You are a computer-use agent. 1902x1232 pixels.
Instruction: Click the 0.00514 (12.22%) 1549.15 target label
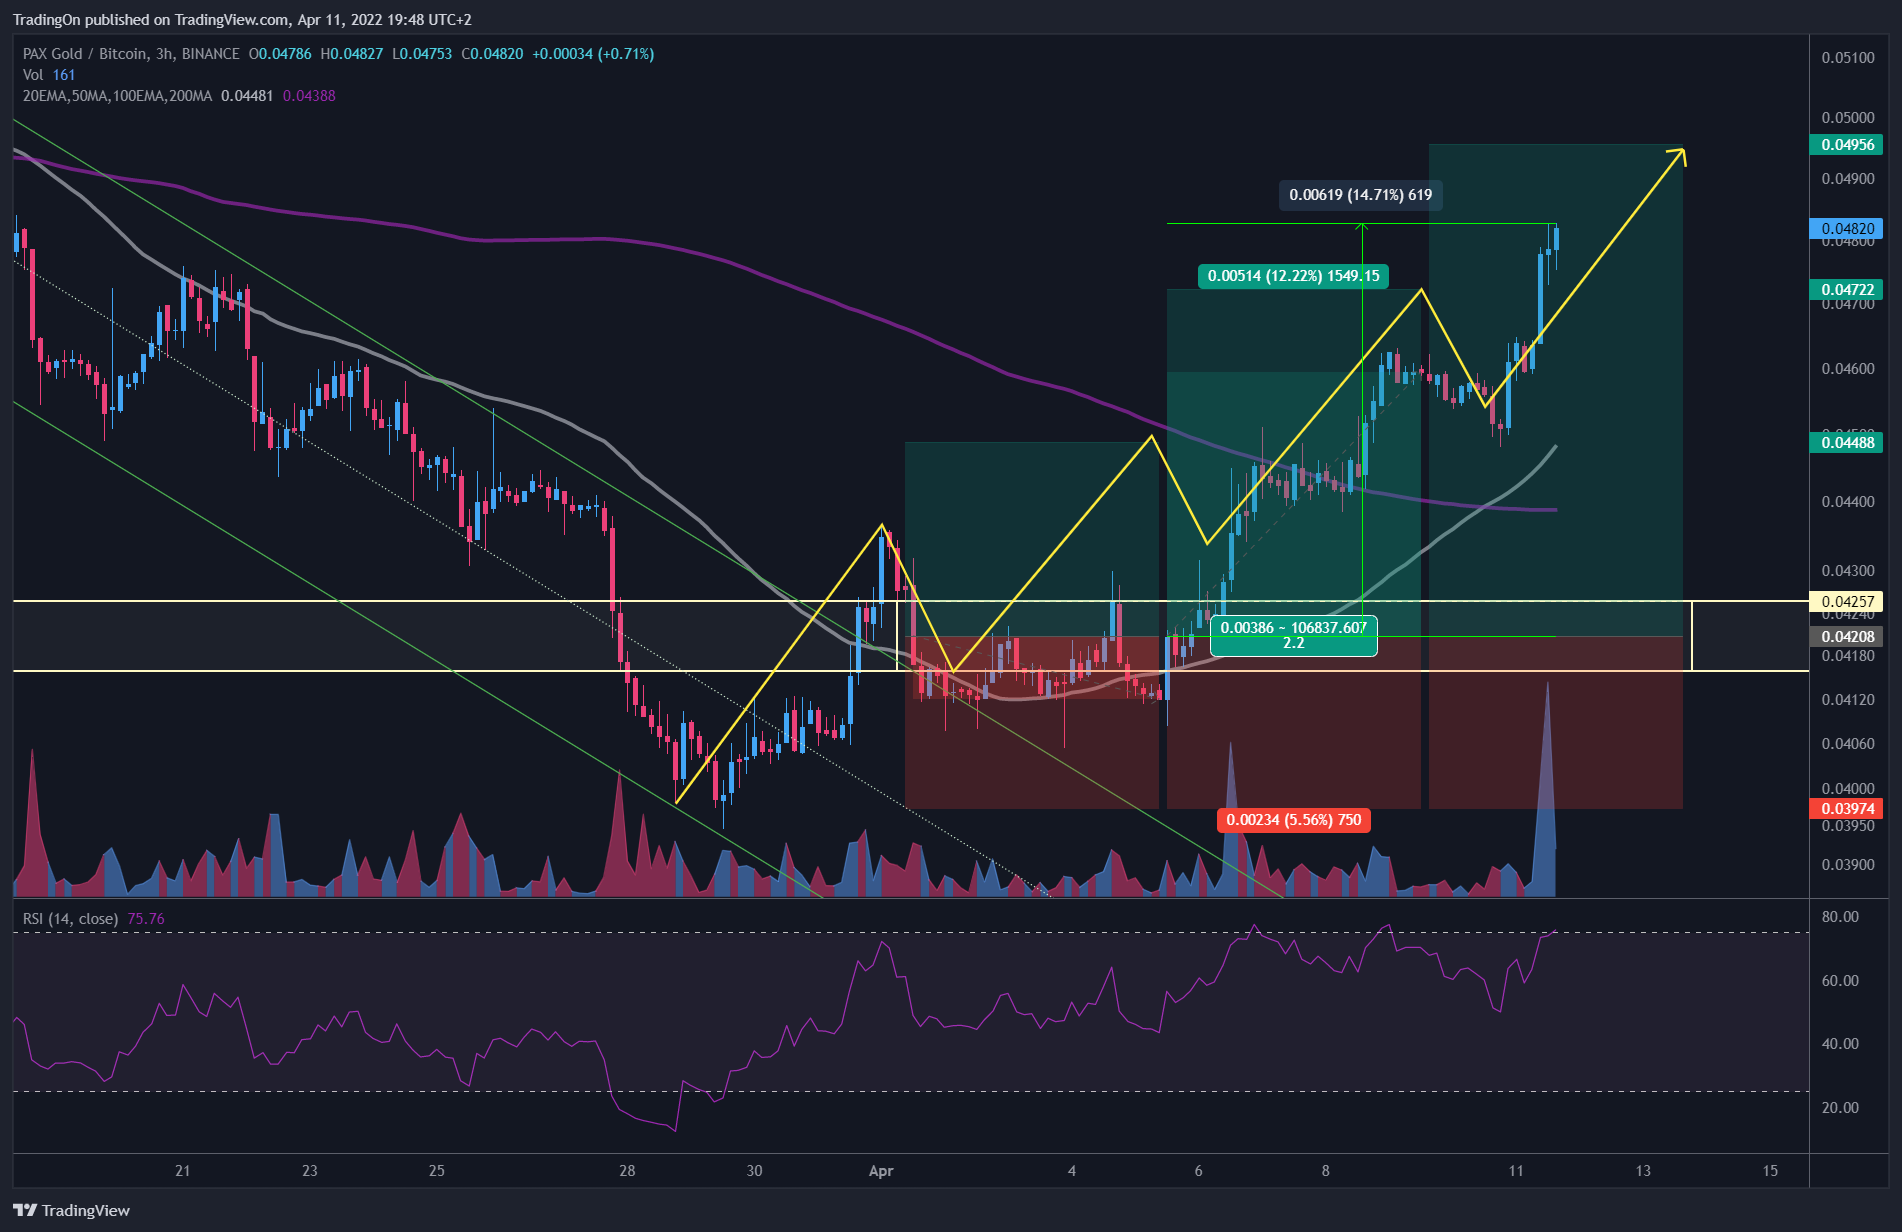coord(1293,276)
